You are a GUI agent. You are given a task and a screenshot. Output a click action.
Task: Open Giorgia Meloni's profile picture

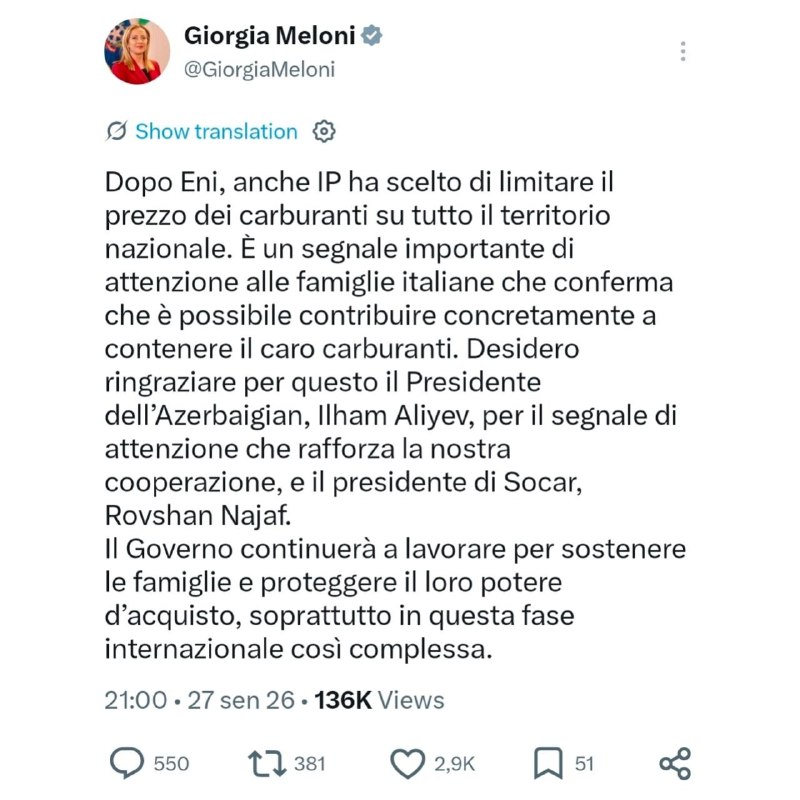[x=137, y=51]
